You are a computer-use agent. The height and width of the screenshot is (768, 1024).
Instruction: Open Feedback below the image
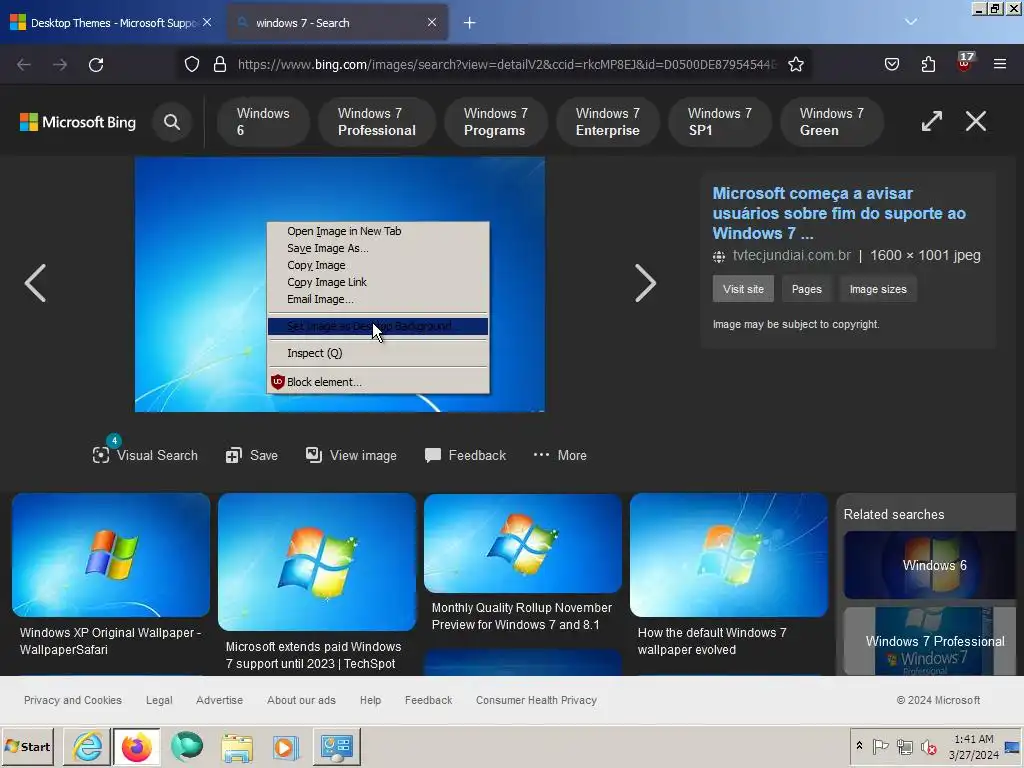(465, 455)
